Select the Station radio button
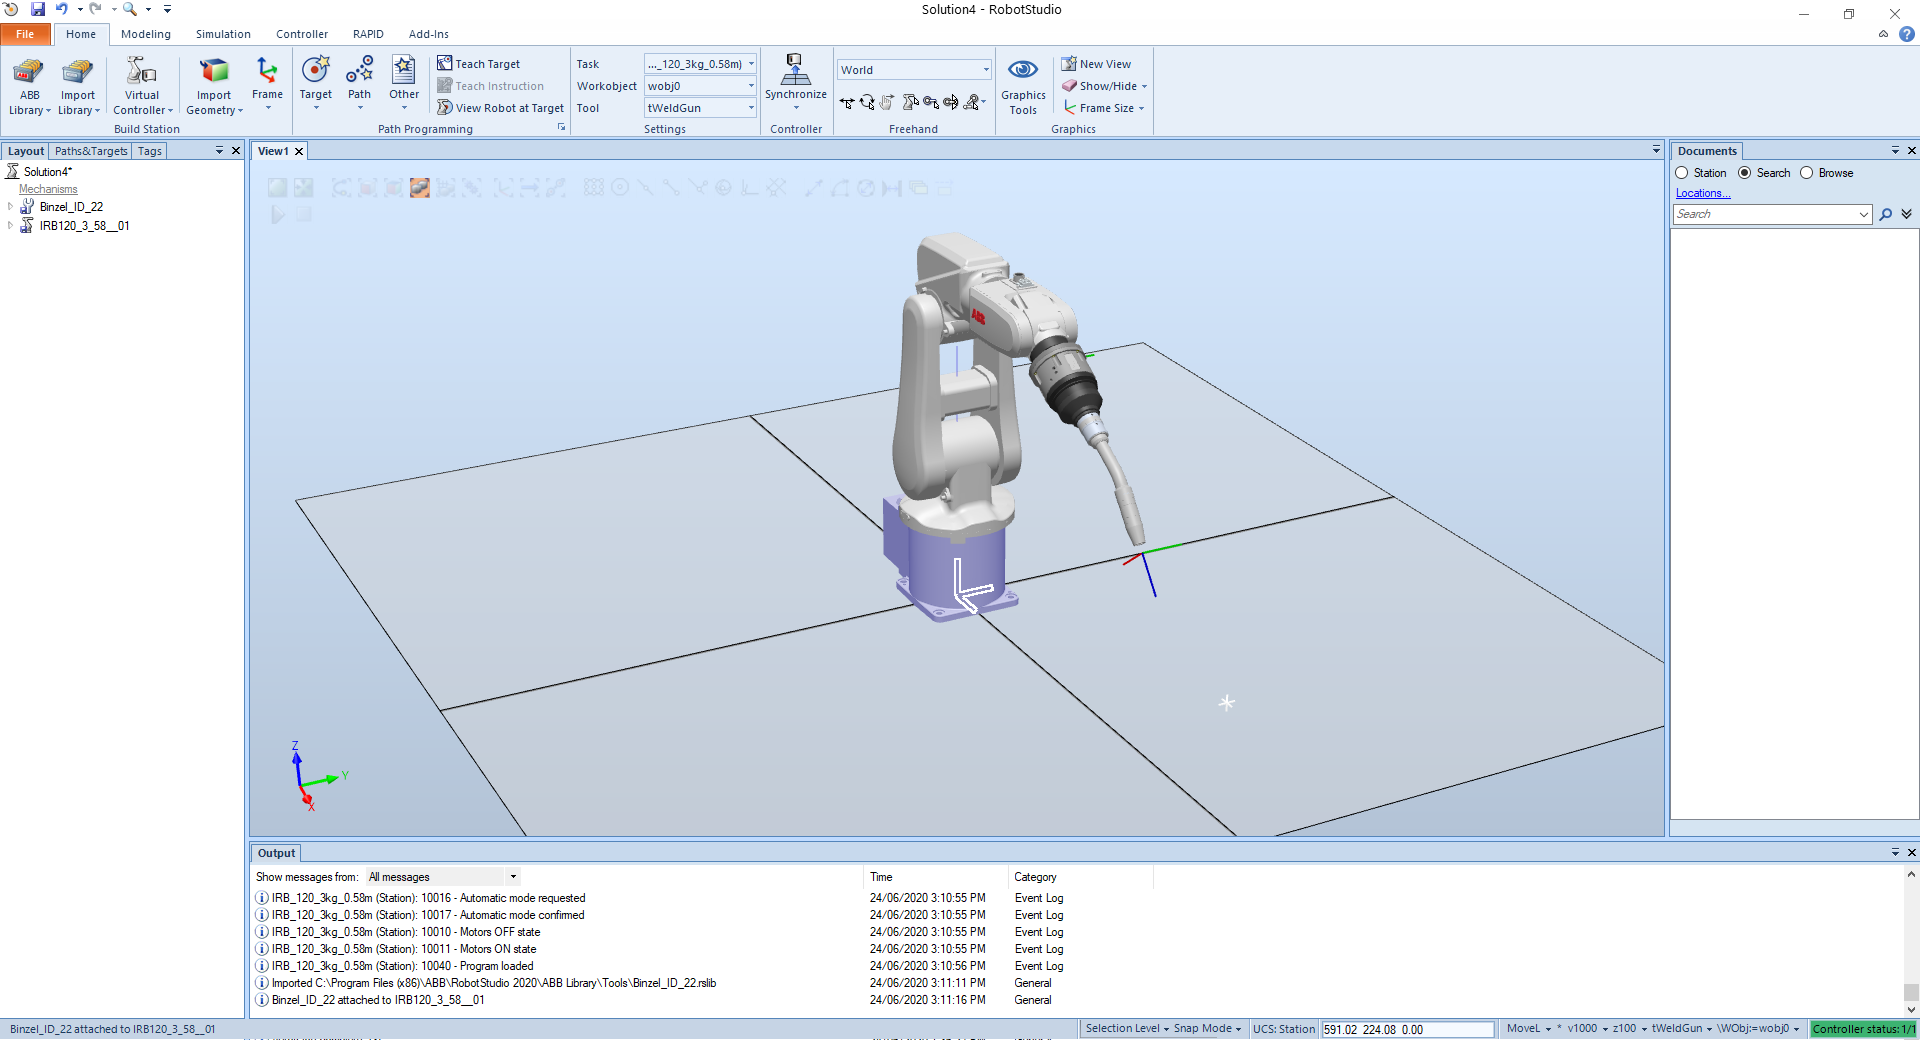This screenshot has height=1040, width=1920. pos(1682,173)
